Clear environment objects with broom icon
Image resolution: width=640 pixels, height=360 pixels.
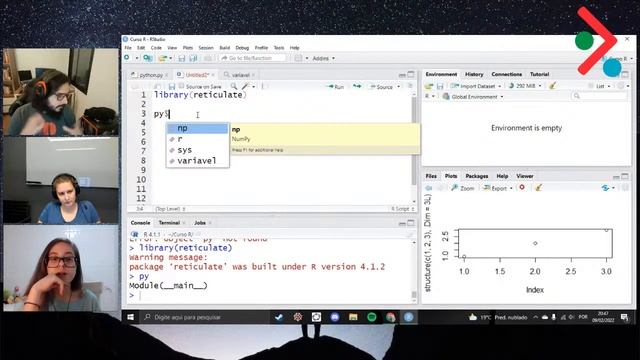click(553, 85)
